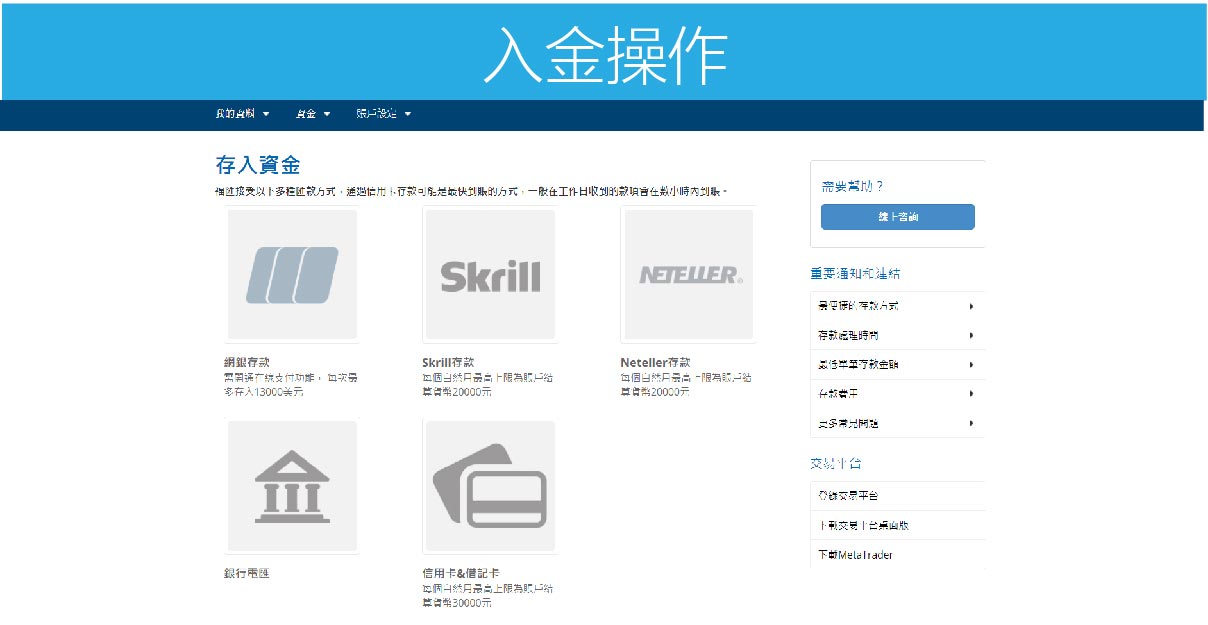The width and height of the screenshot is (1208, 625).
Task: Expand 存款處理時間 row in sidebar
Action: 897,335
